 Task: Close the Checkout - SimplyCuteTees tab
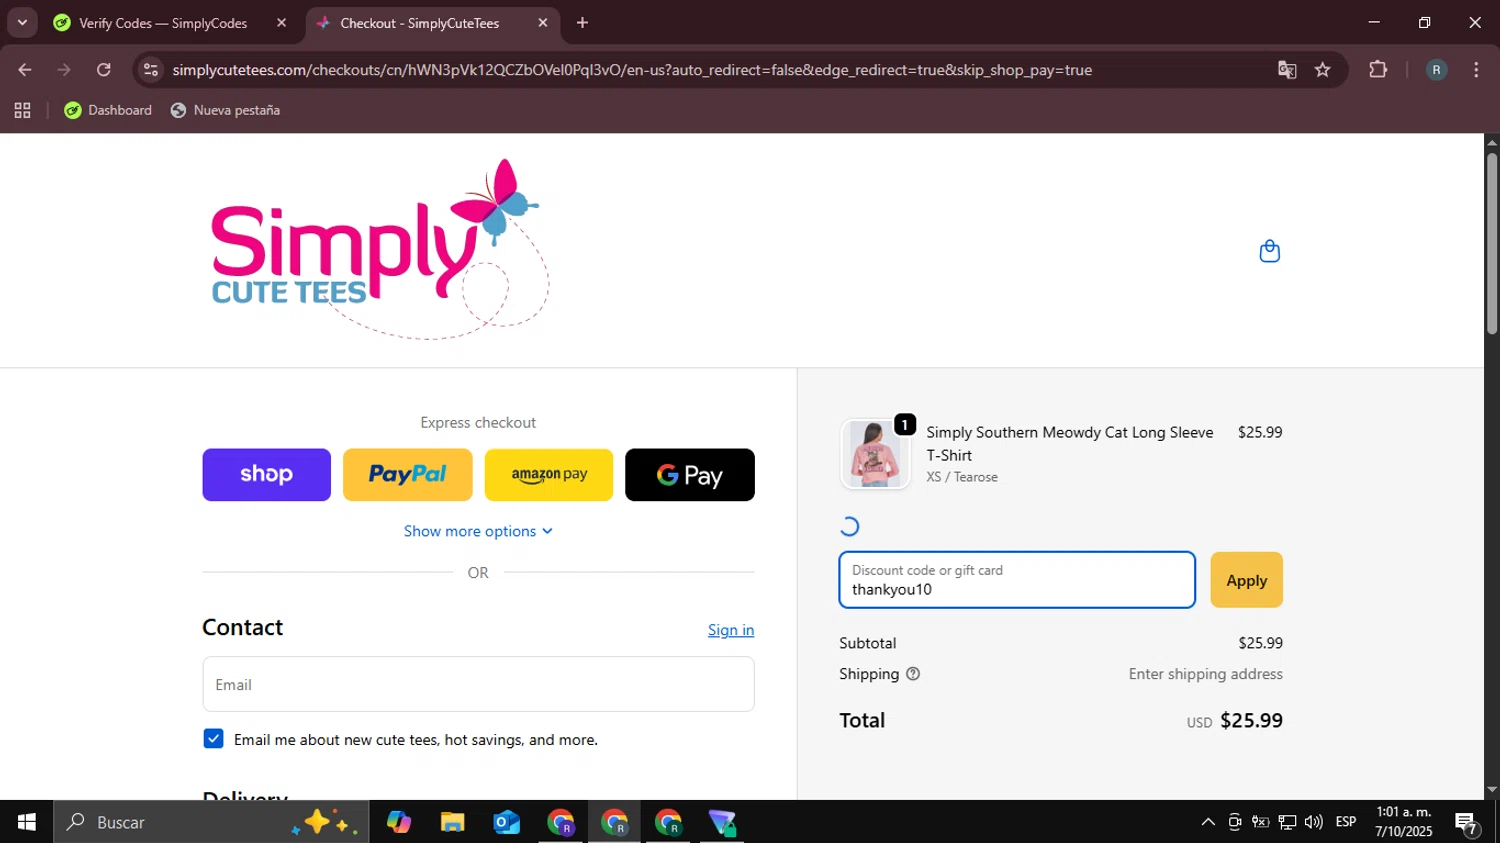pos(542,23)
